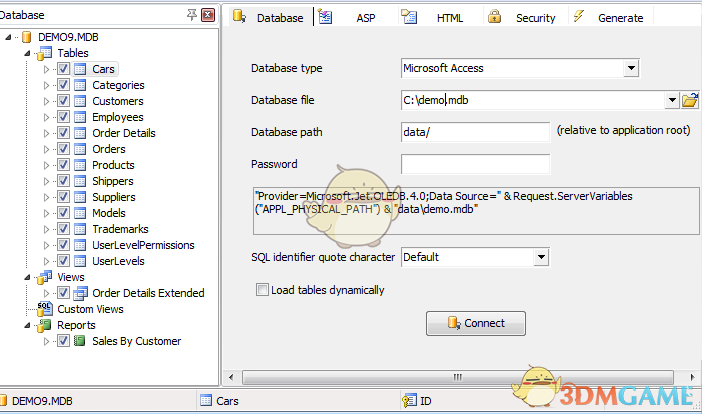The width and height of the screenshot is (704, 414).
Task: Uncheck the Cars table checkbox
Action: point(63,69)
